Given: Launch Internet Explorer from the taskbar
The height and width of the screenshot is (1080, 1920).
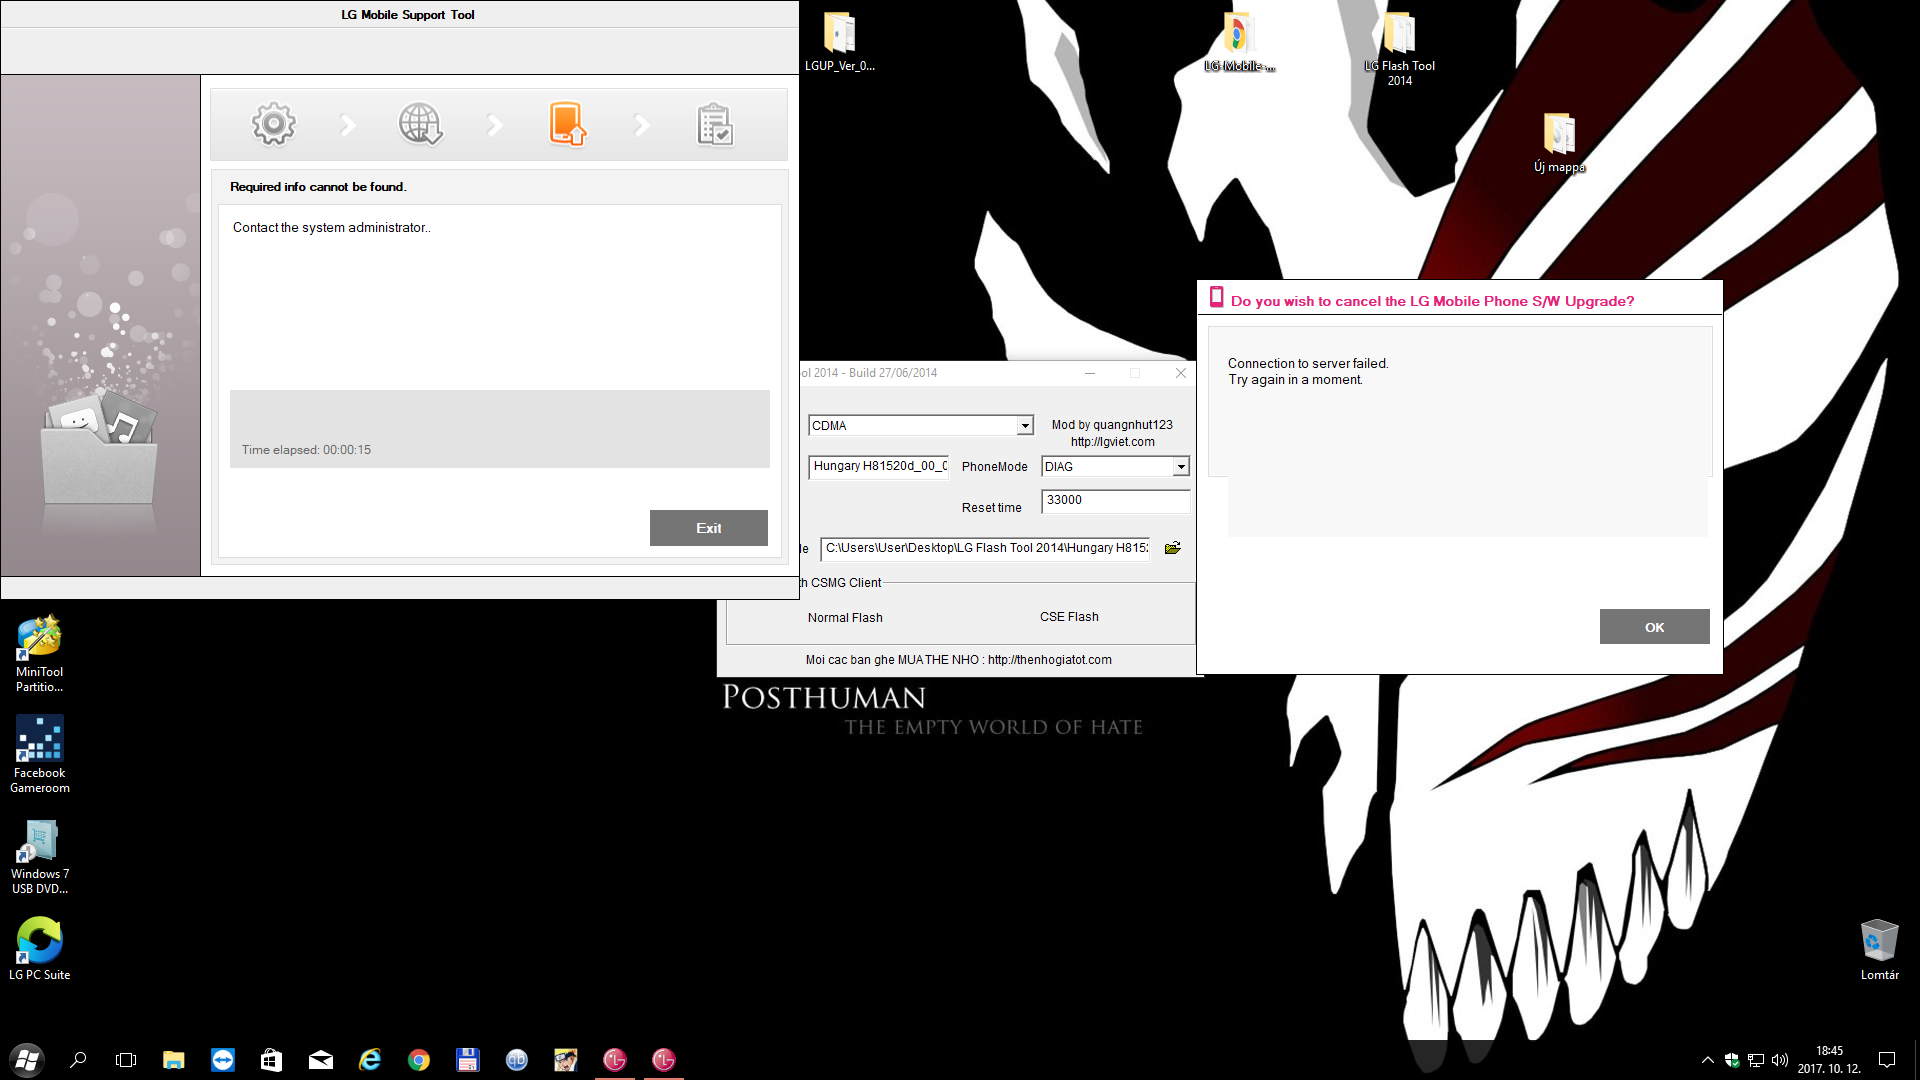Looking at the screenshot, I should (370, 1060).
